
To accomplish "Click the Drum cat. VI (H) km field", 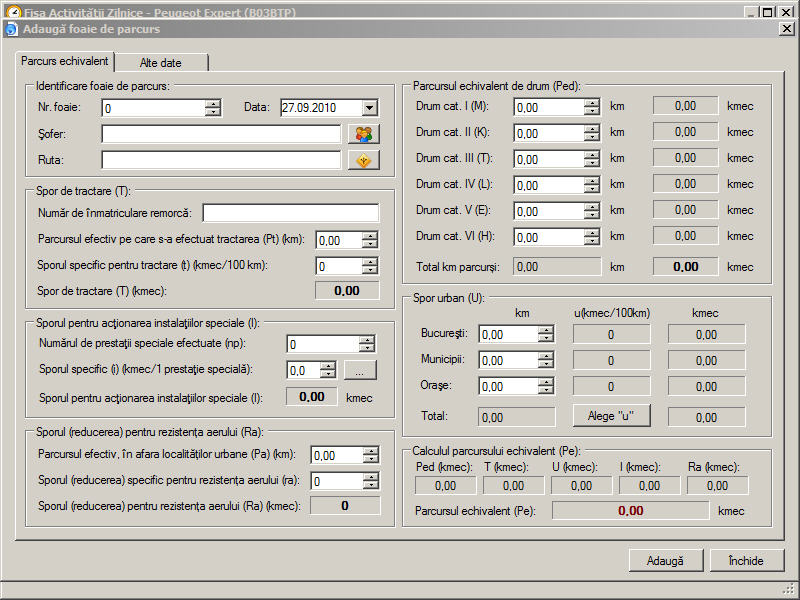I will click(x=548, y=237).
